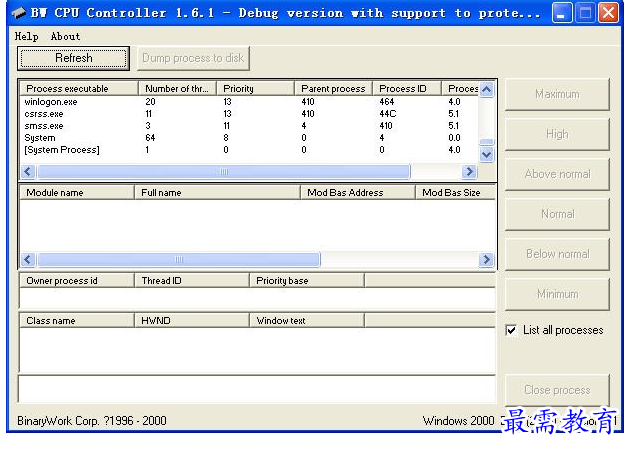Click the Priority column header
This screenshot has height=453, width=625.
256,89
